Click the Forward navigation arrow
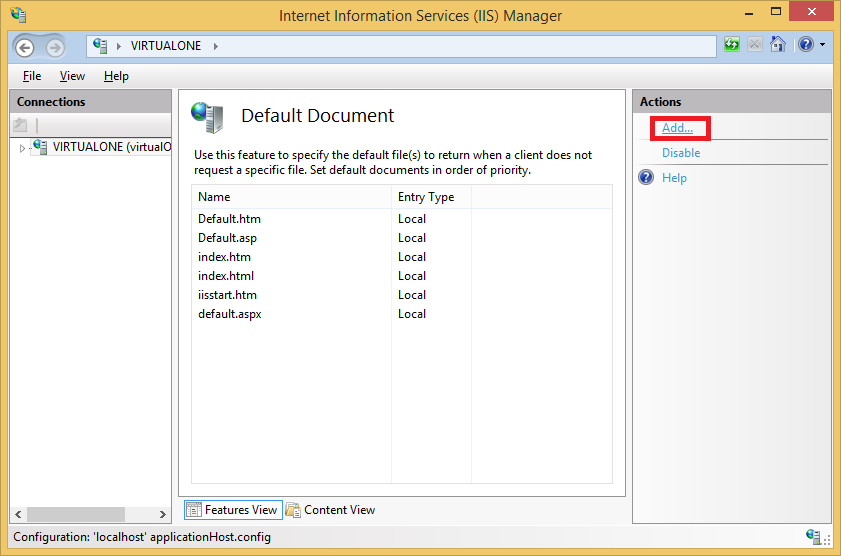The height and width of the screenshot is (556, 841). tap(55, 48)
